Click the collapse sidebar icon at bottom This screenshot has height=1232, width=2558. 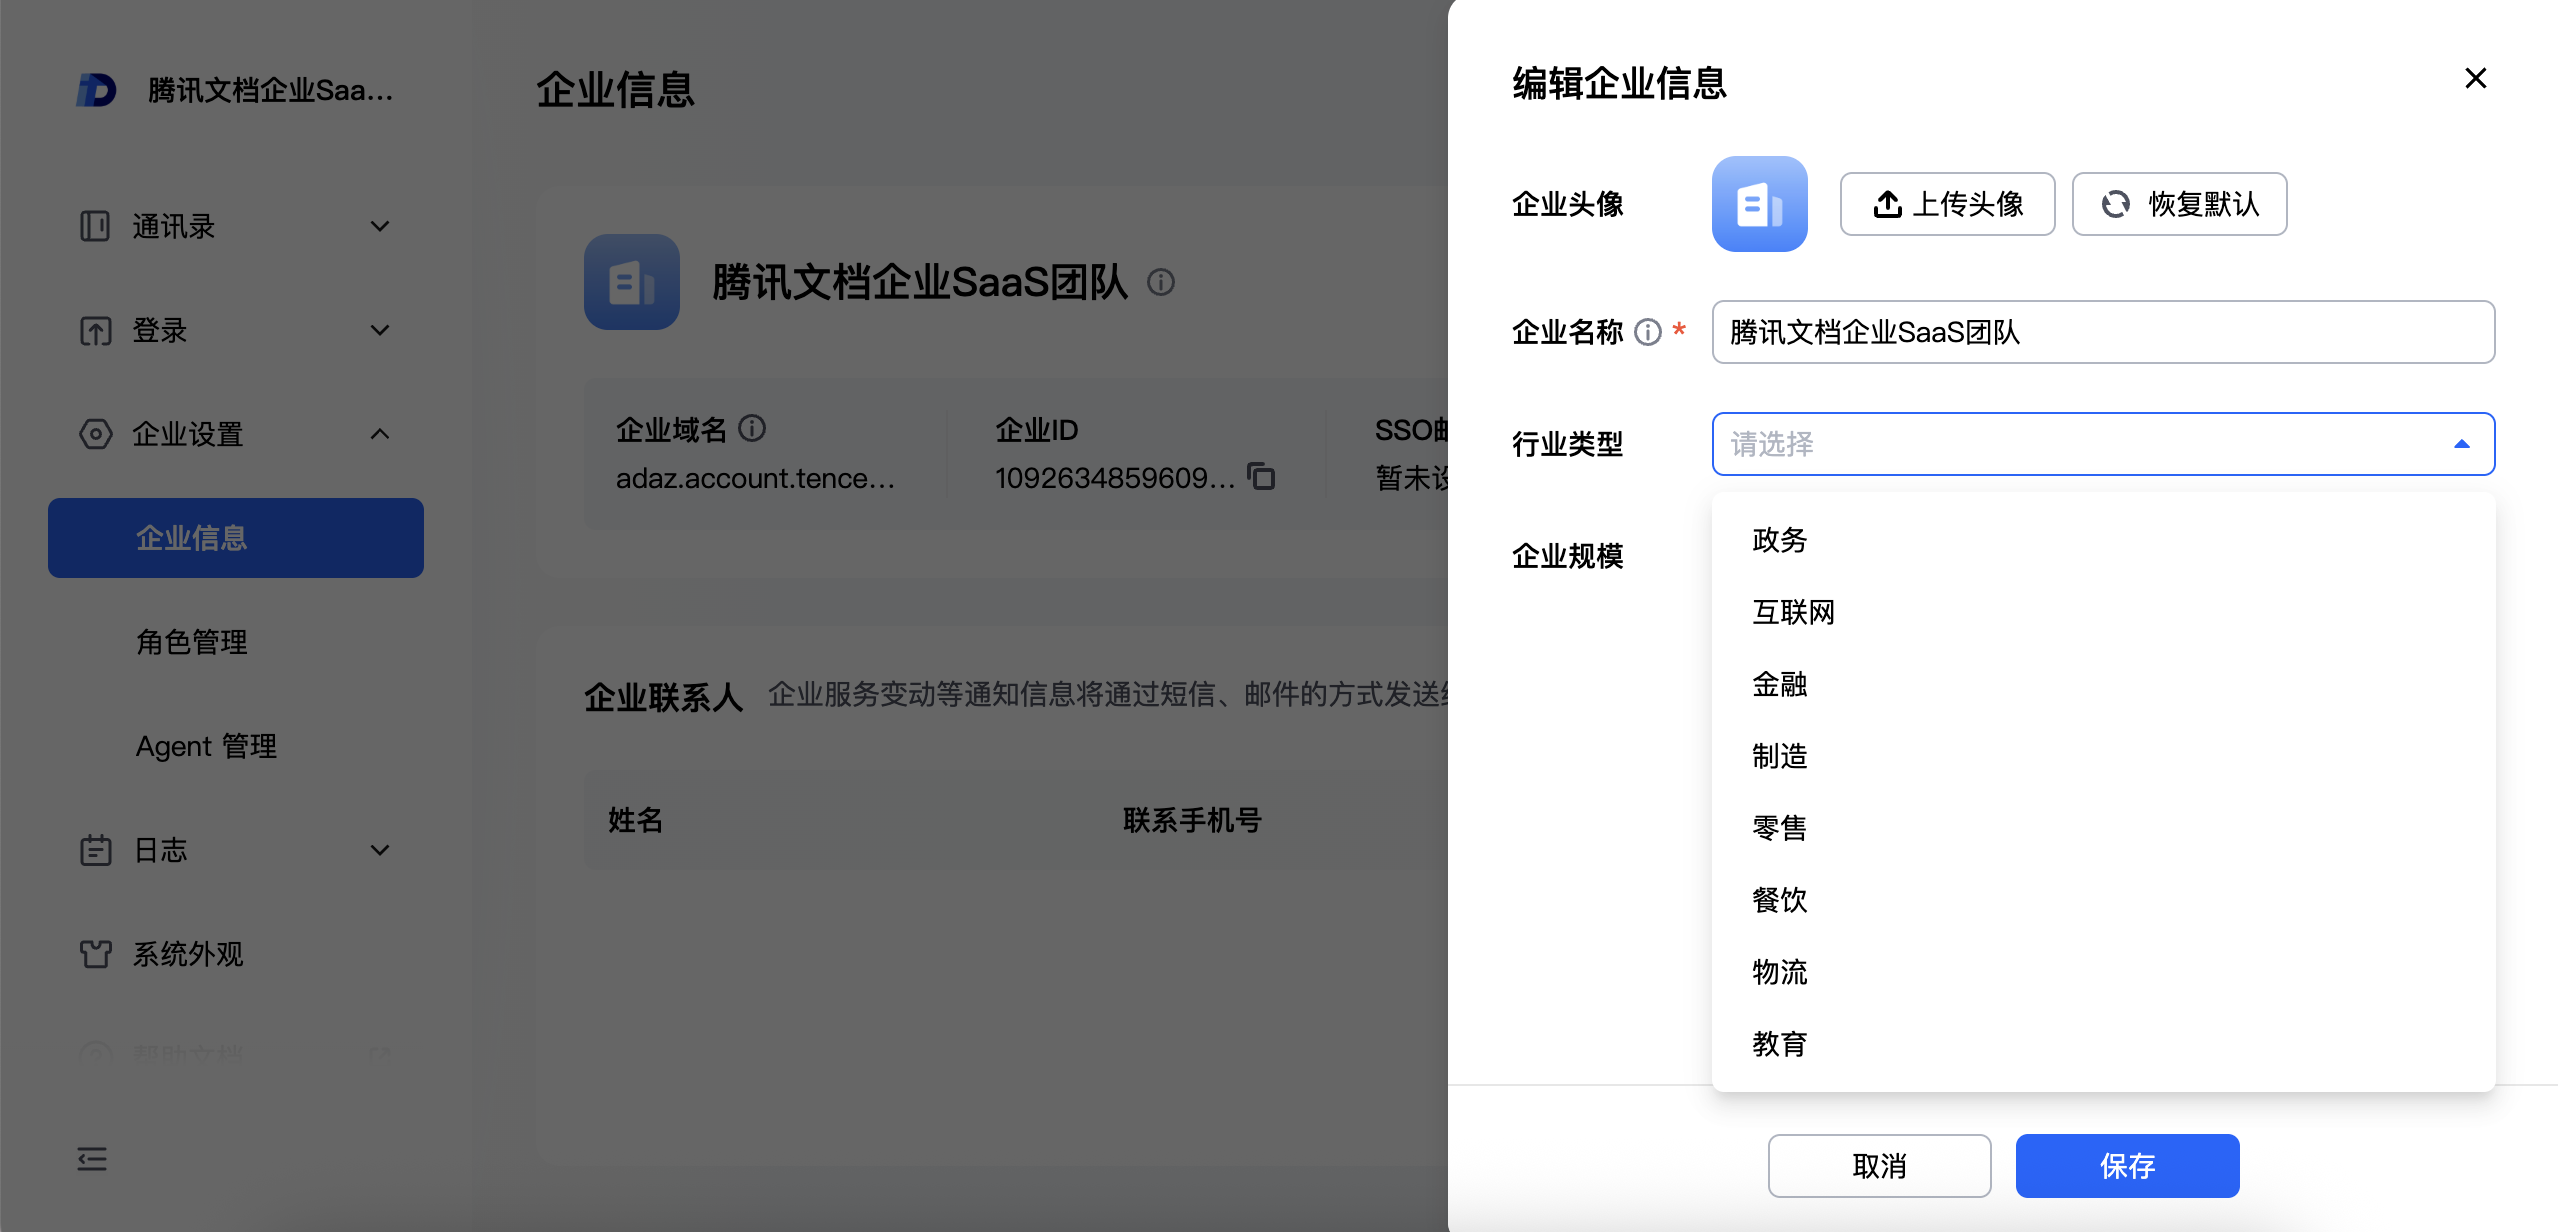point(92,1159)
